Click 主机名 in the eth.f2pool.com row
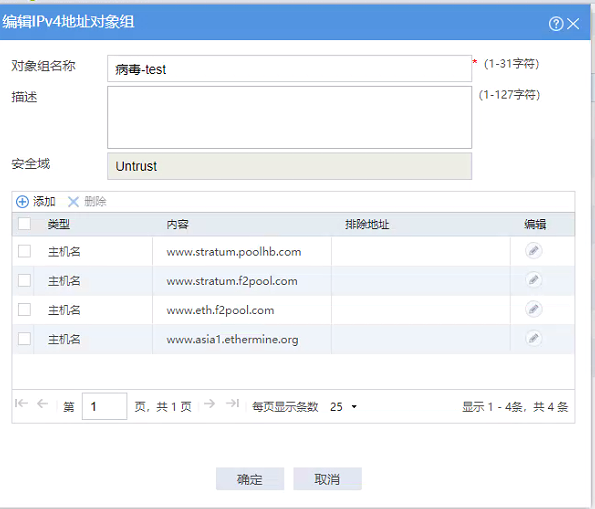 [64, 310]
